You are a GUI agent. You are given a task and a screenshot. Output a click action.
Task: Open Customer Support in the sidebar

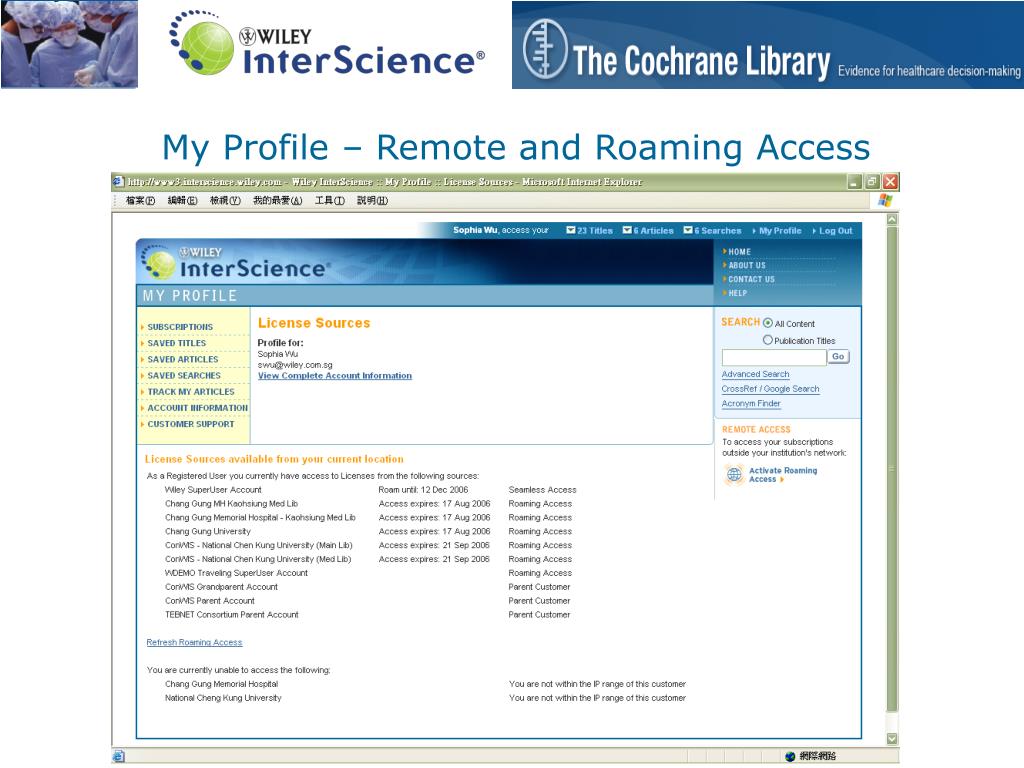point(191,424)
